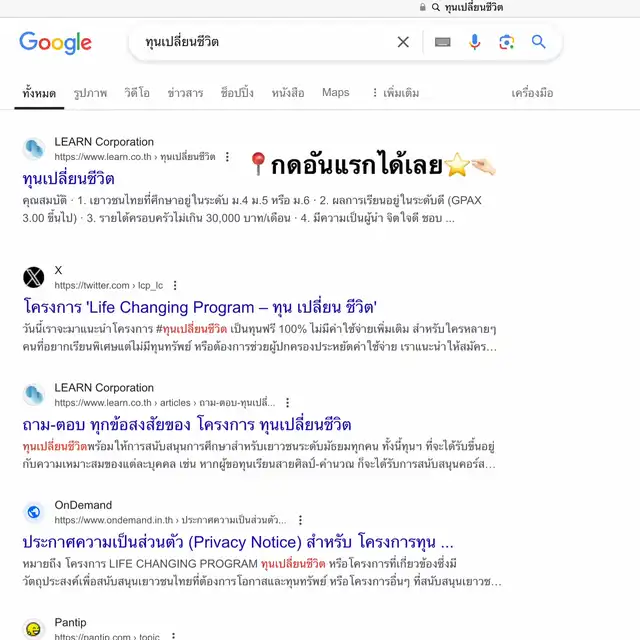640x640 pixels.
Task: Open the on-screen keyboard input tool
Action: 442,42
